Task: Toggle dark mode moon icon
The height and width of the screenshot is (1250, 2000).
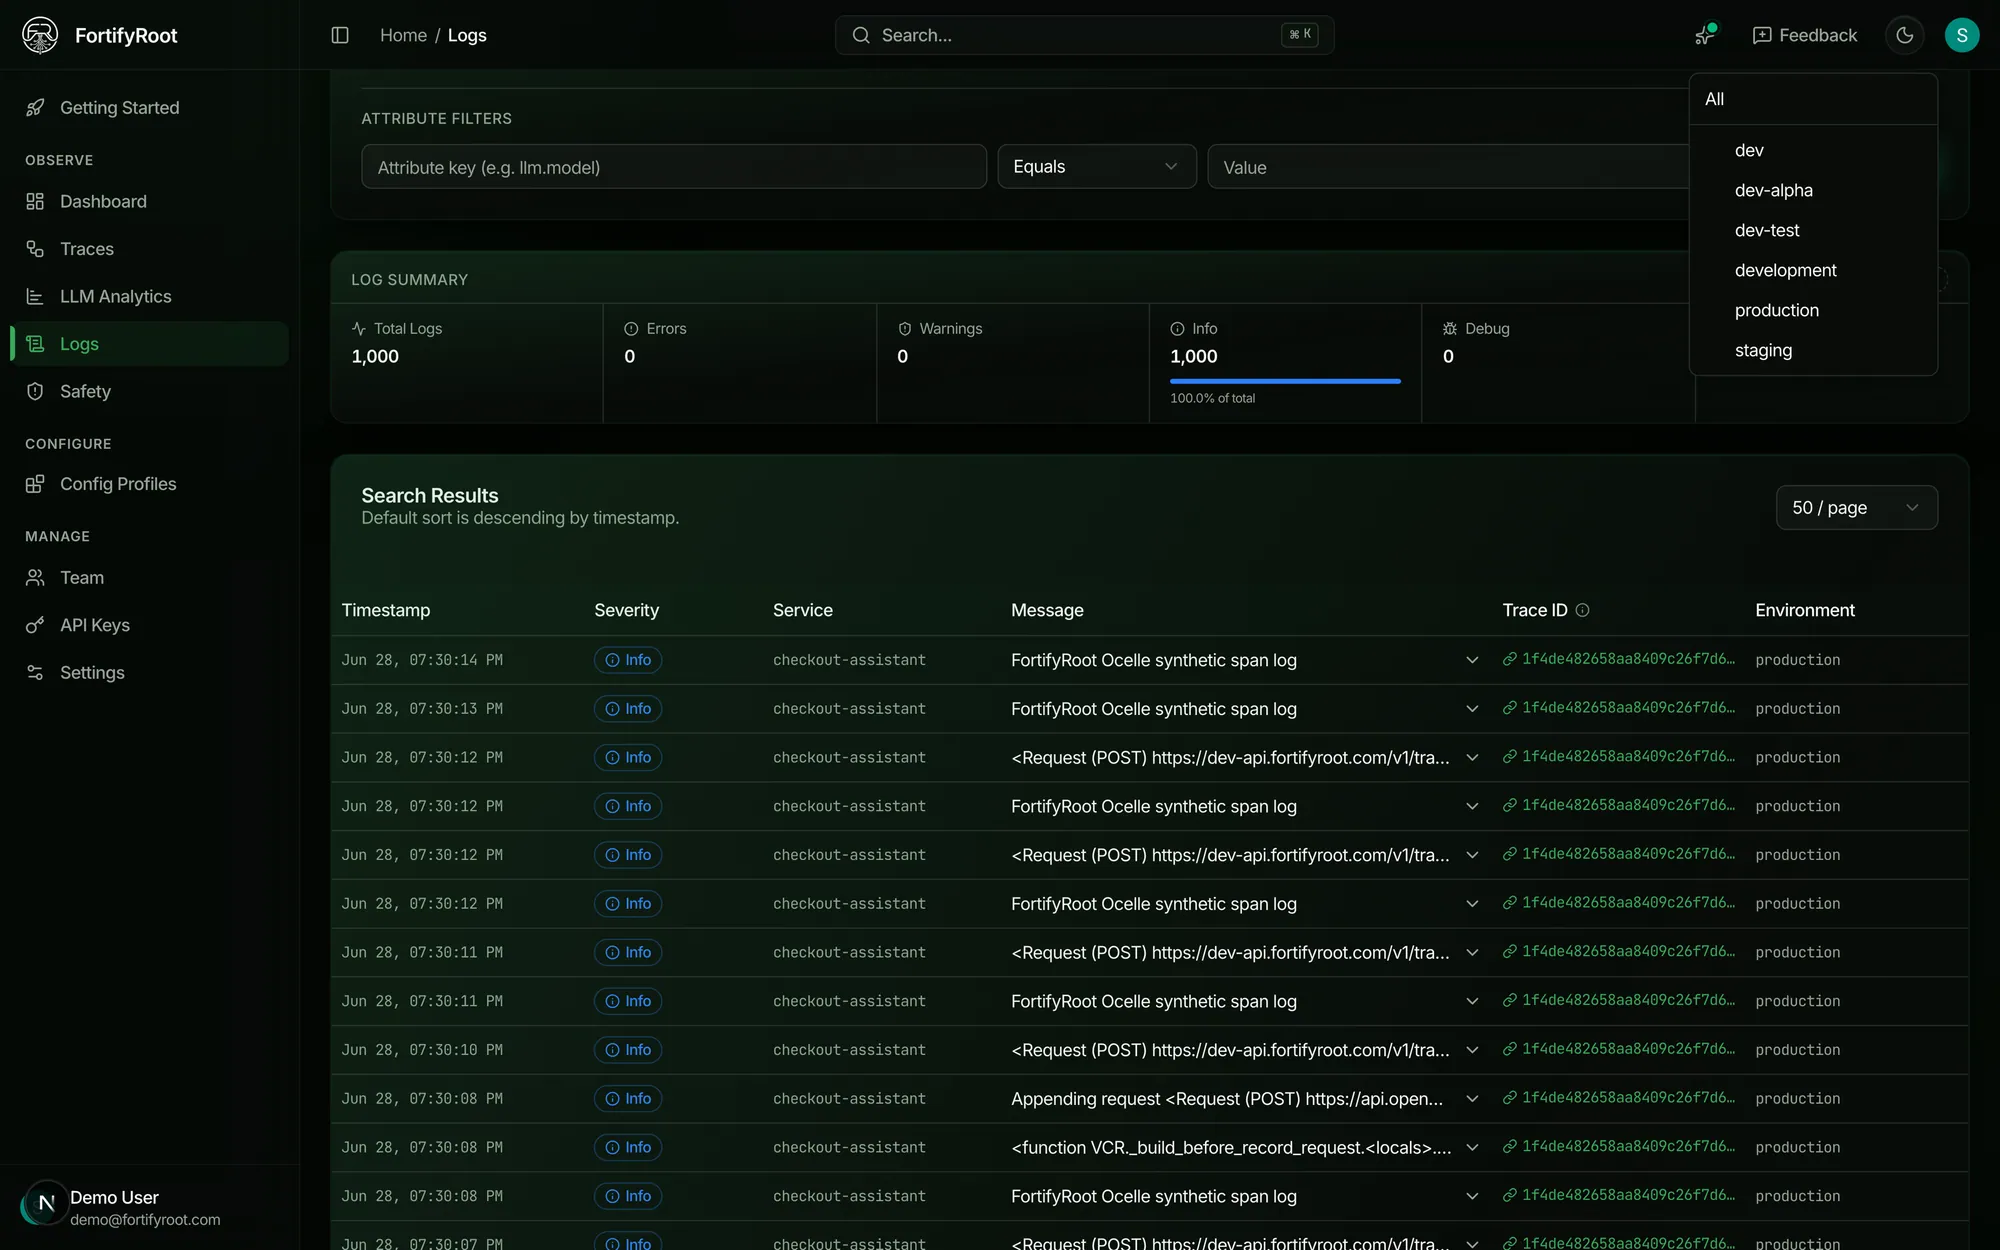Action: (x=1904, y=35)
